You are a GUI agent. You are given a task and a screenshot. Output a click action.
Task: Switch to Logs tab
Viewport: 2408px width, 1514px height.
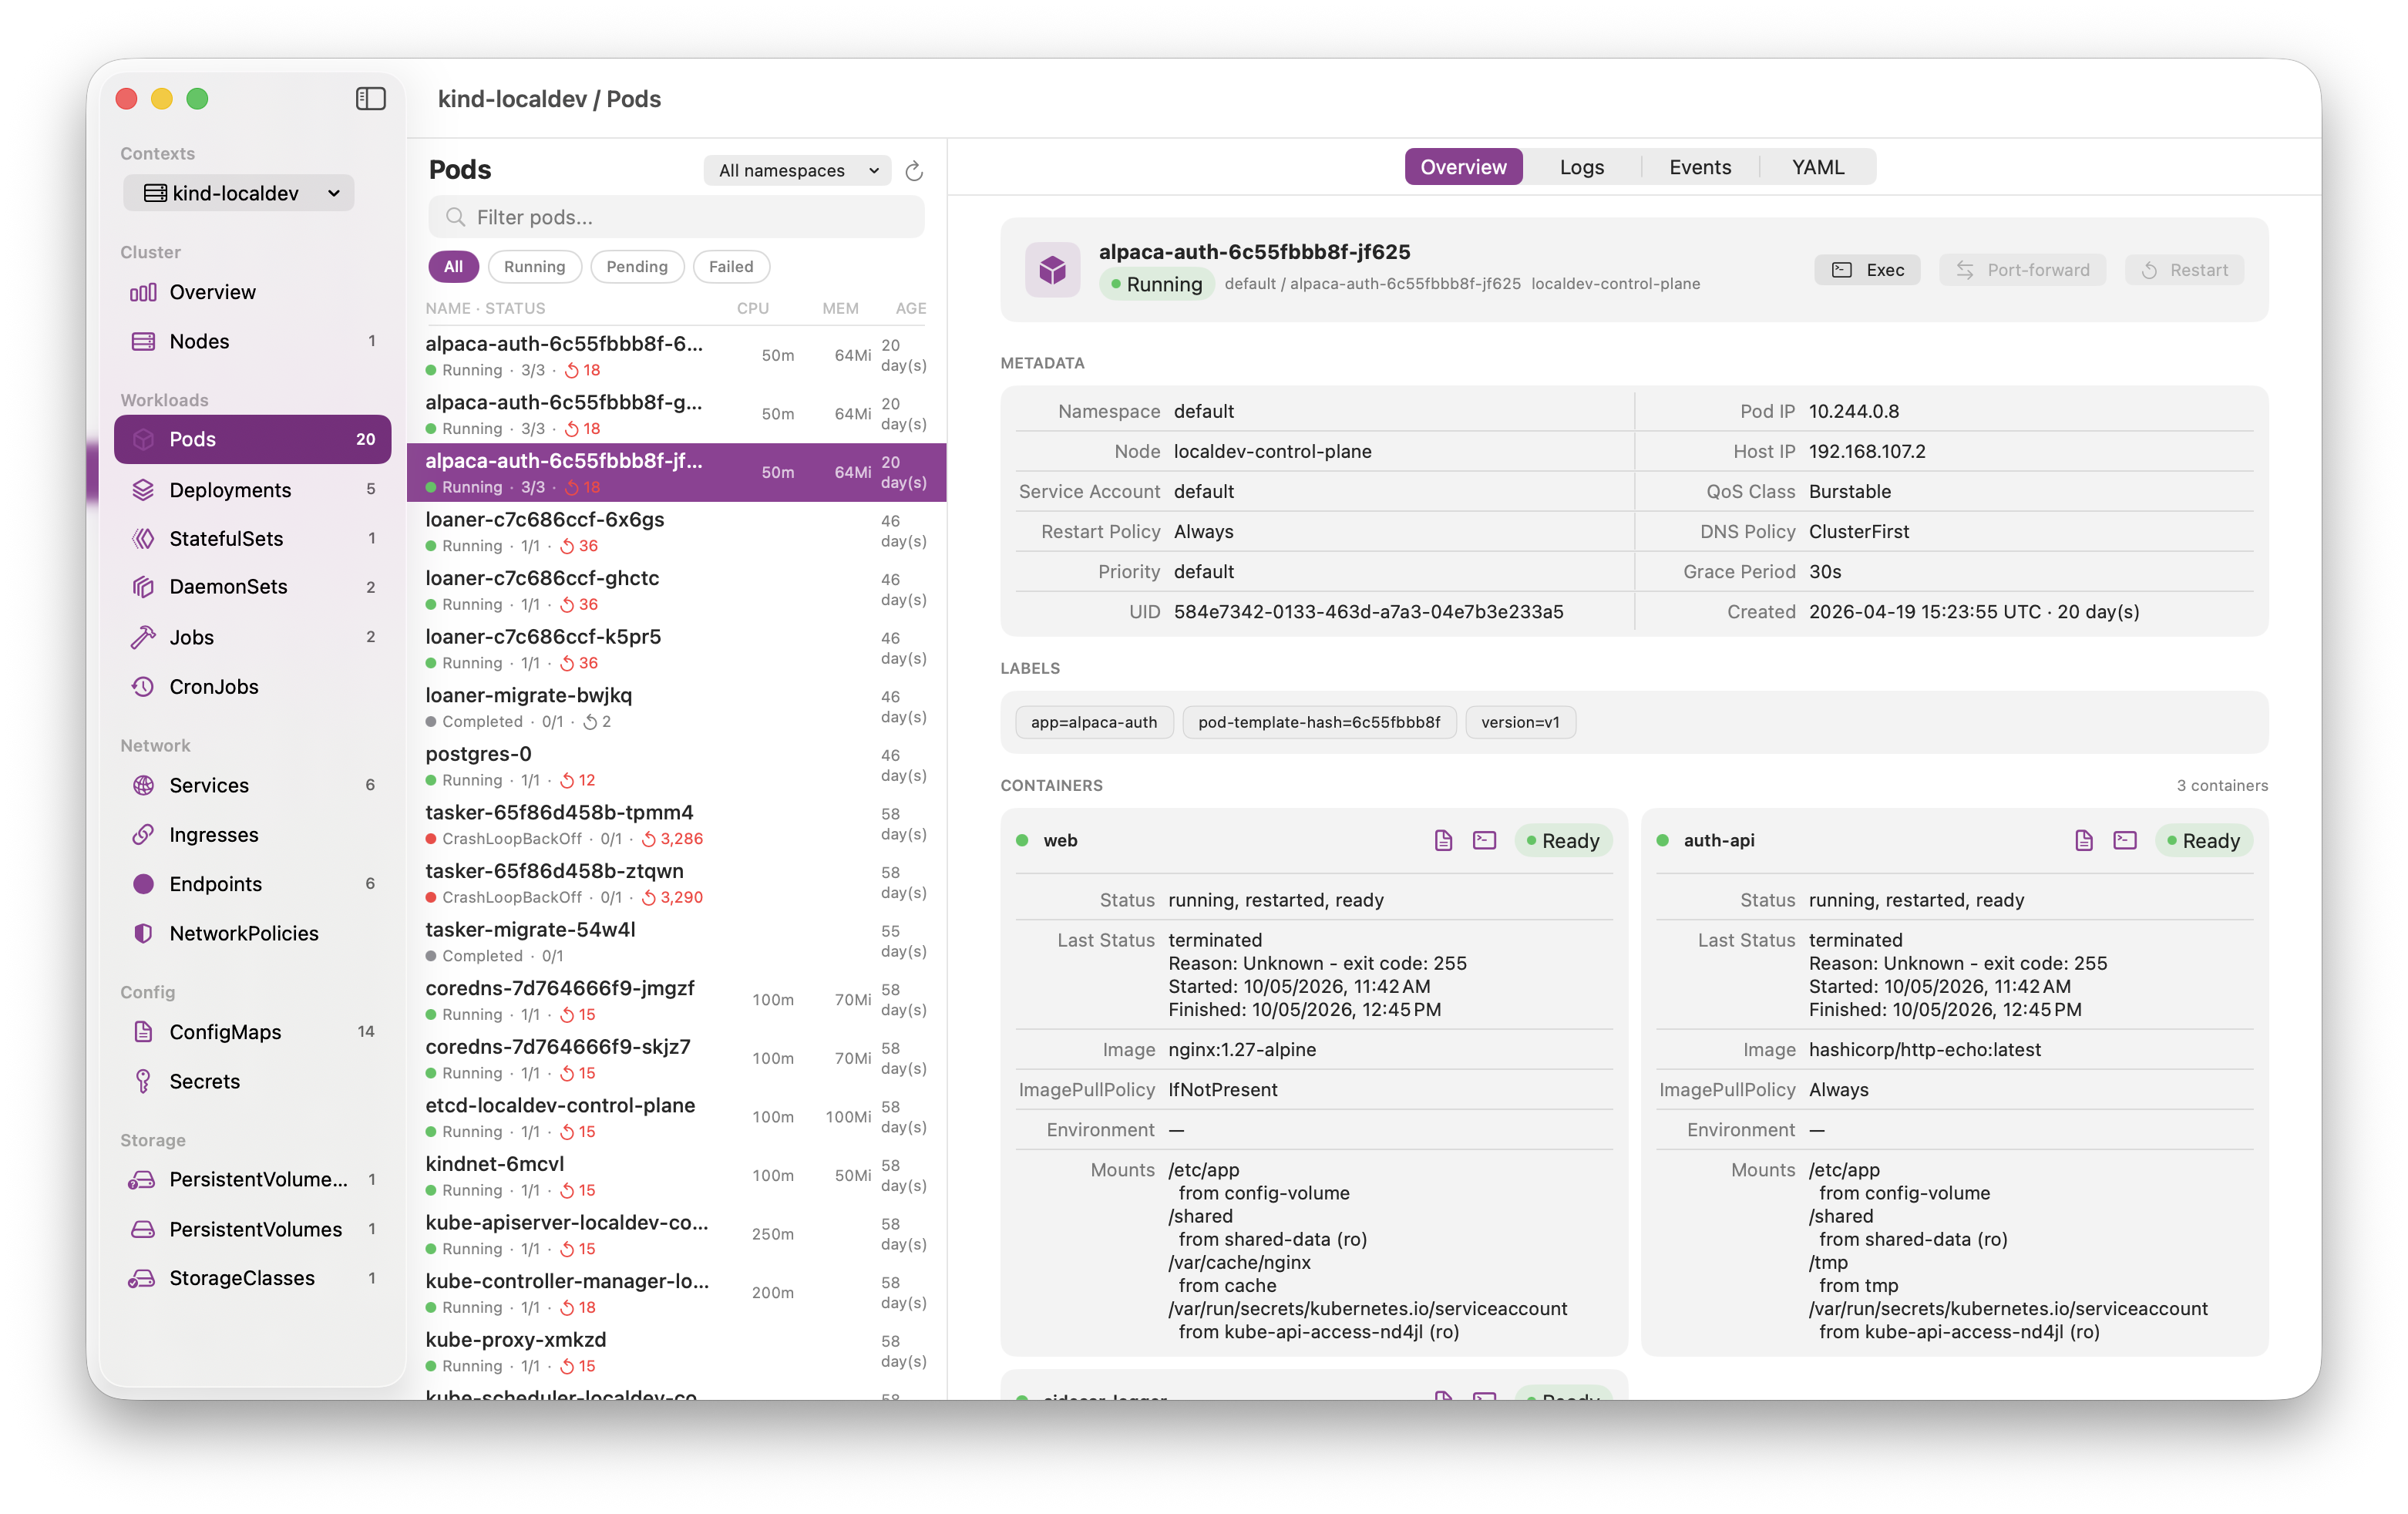[1581, 167]
